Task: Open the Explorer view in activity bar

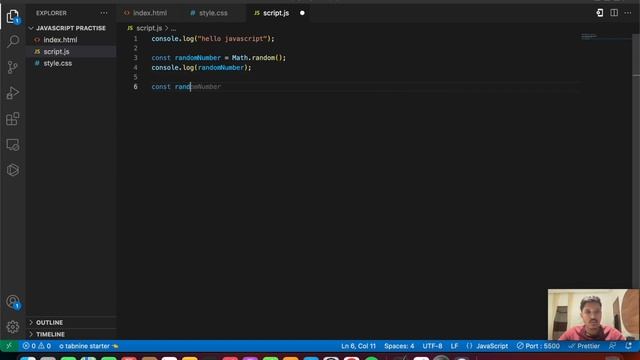Action: [13, 16]
